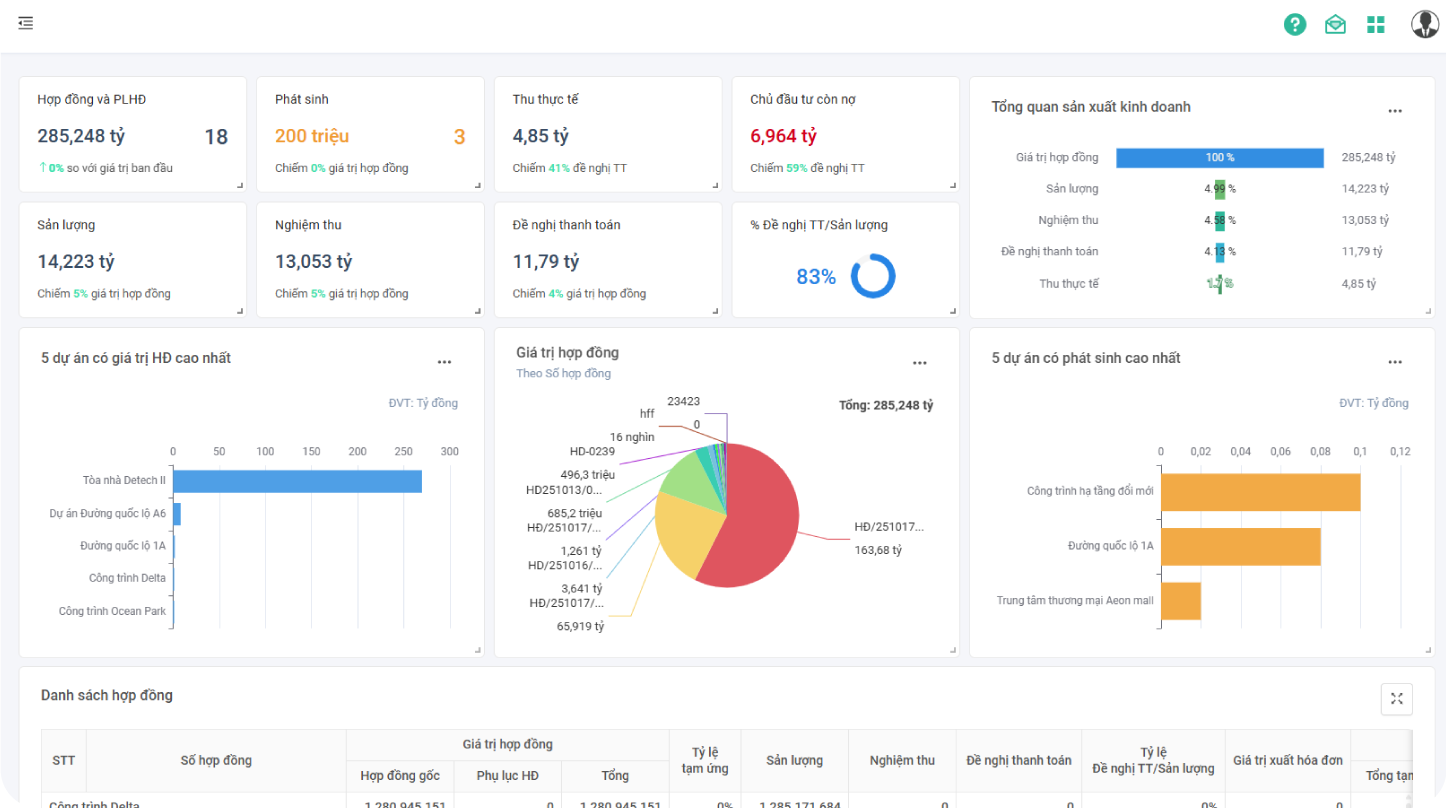
Task: Open the help question mark icon
Action: [x=1295, y=25]
